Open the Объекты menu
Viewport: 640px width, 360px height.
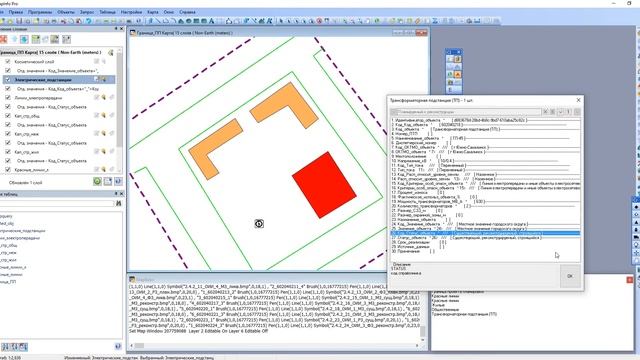coord(66,12)
